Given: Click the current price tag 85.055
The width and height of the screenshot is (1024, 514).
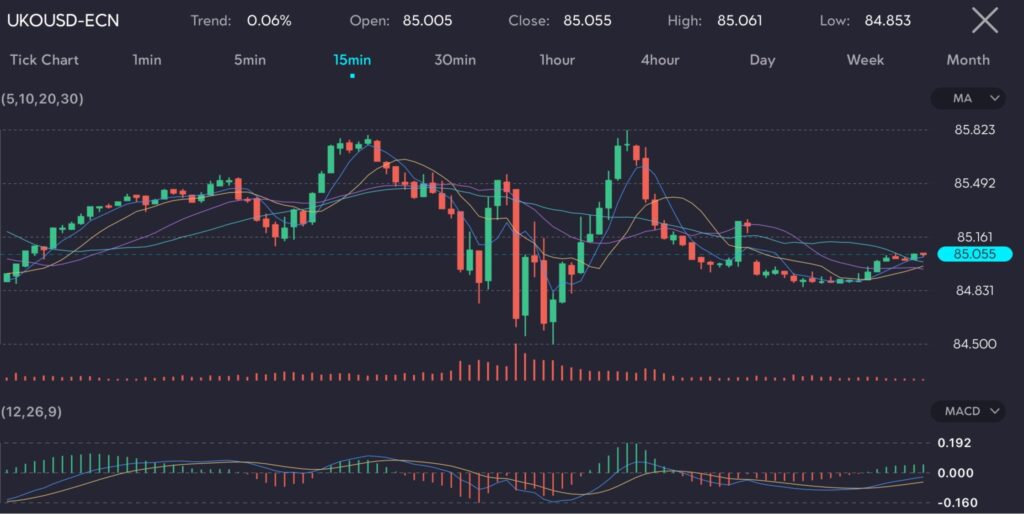Looking at the screenshot, I should [x=976, y=254].
